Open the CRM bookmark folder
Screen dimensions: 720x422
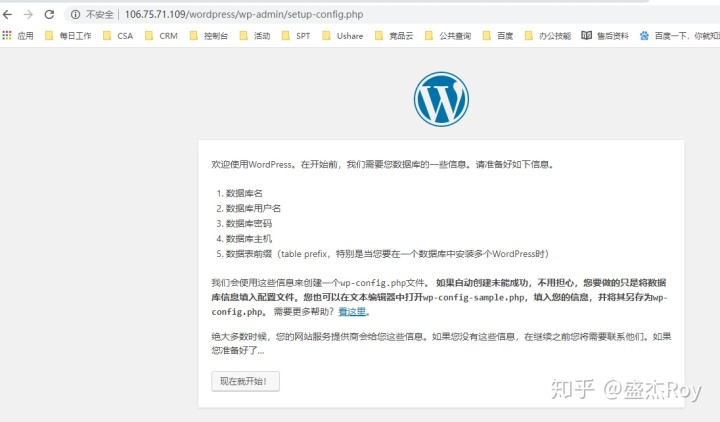tap(161, 36)
